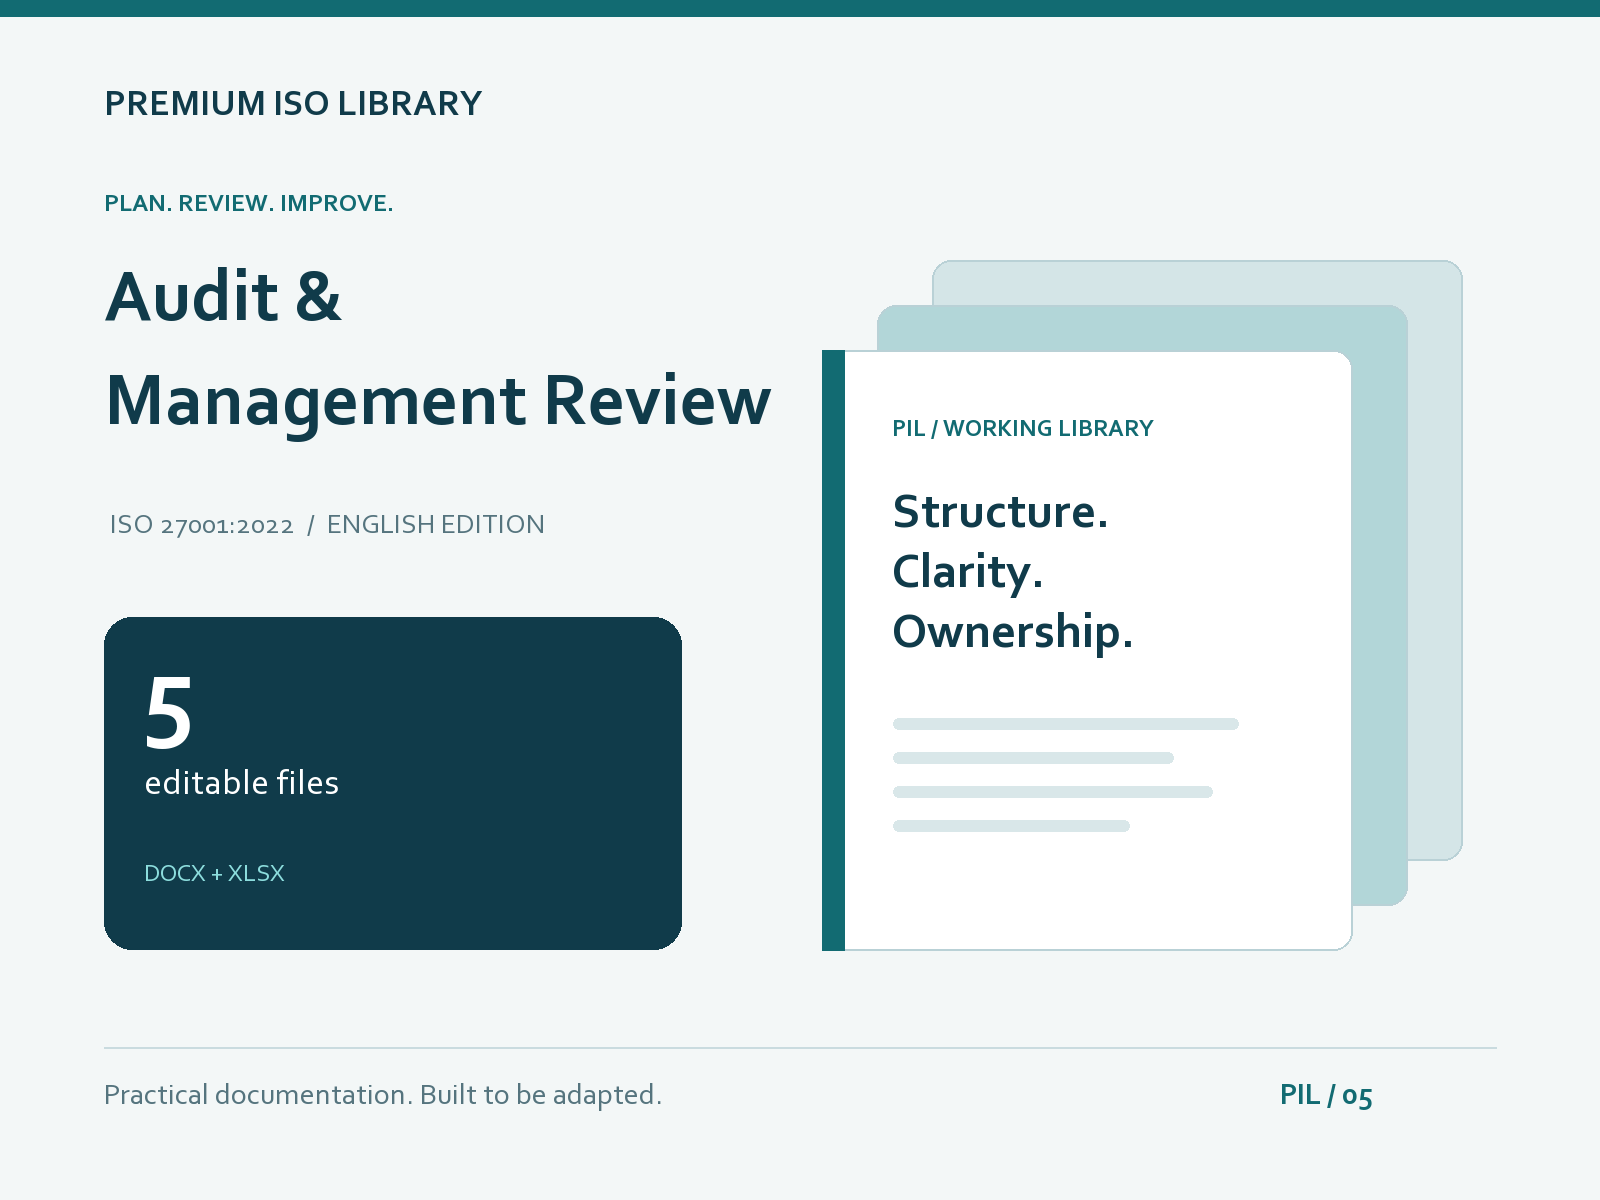Click the ENGLISH EDITION label
The width and height of the screenshot is (1600, 1200).
tap(436, 525)
